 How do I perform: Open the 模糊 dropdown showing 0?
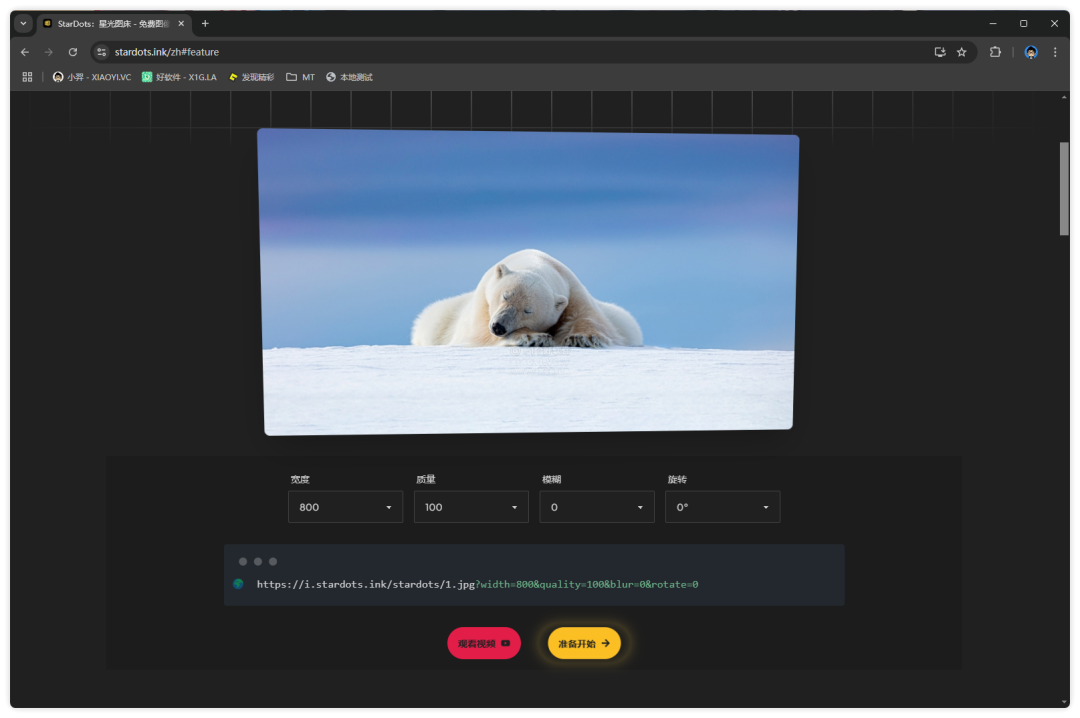tap(597, 507)
